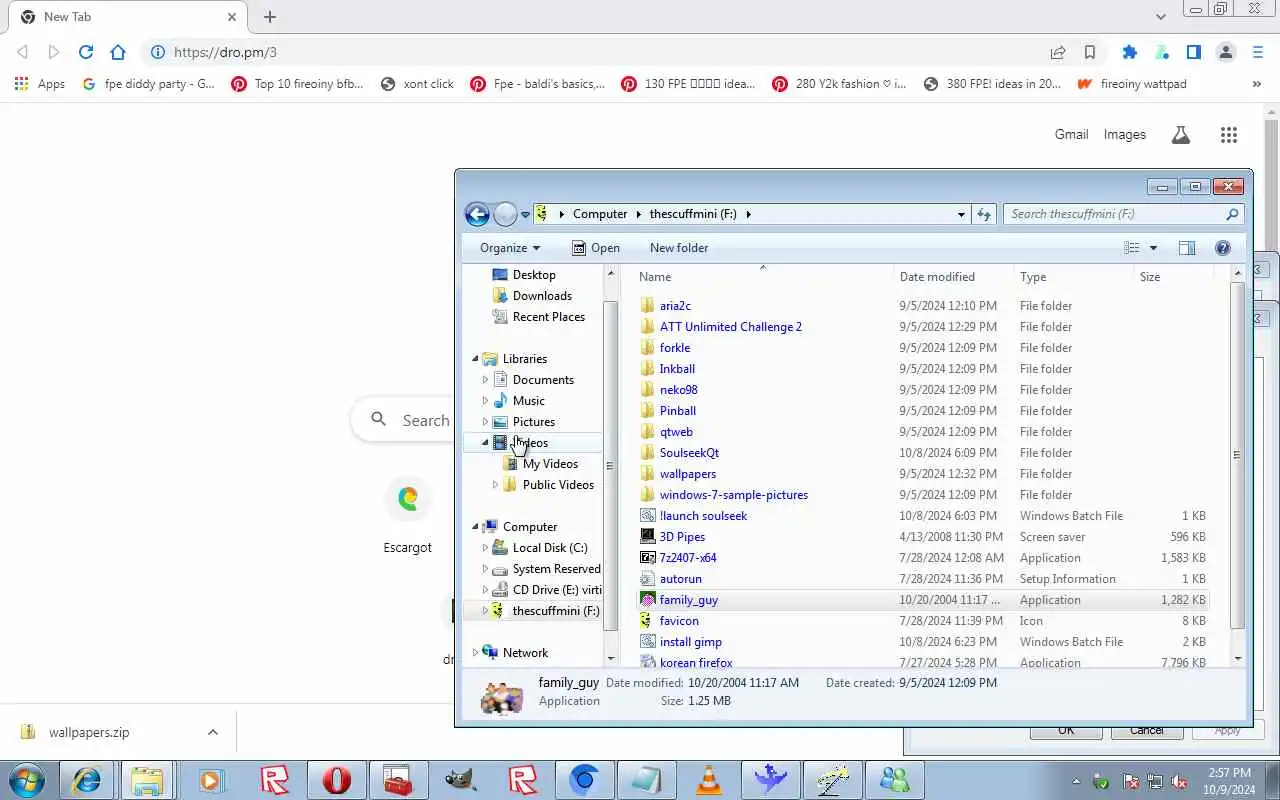Open the Gmail link

pos(1071,135)
